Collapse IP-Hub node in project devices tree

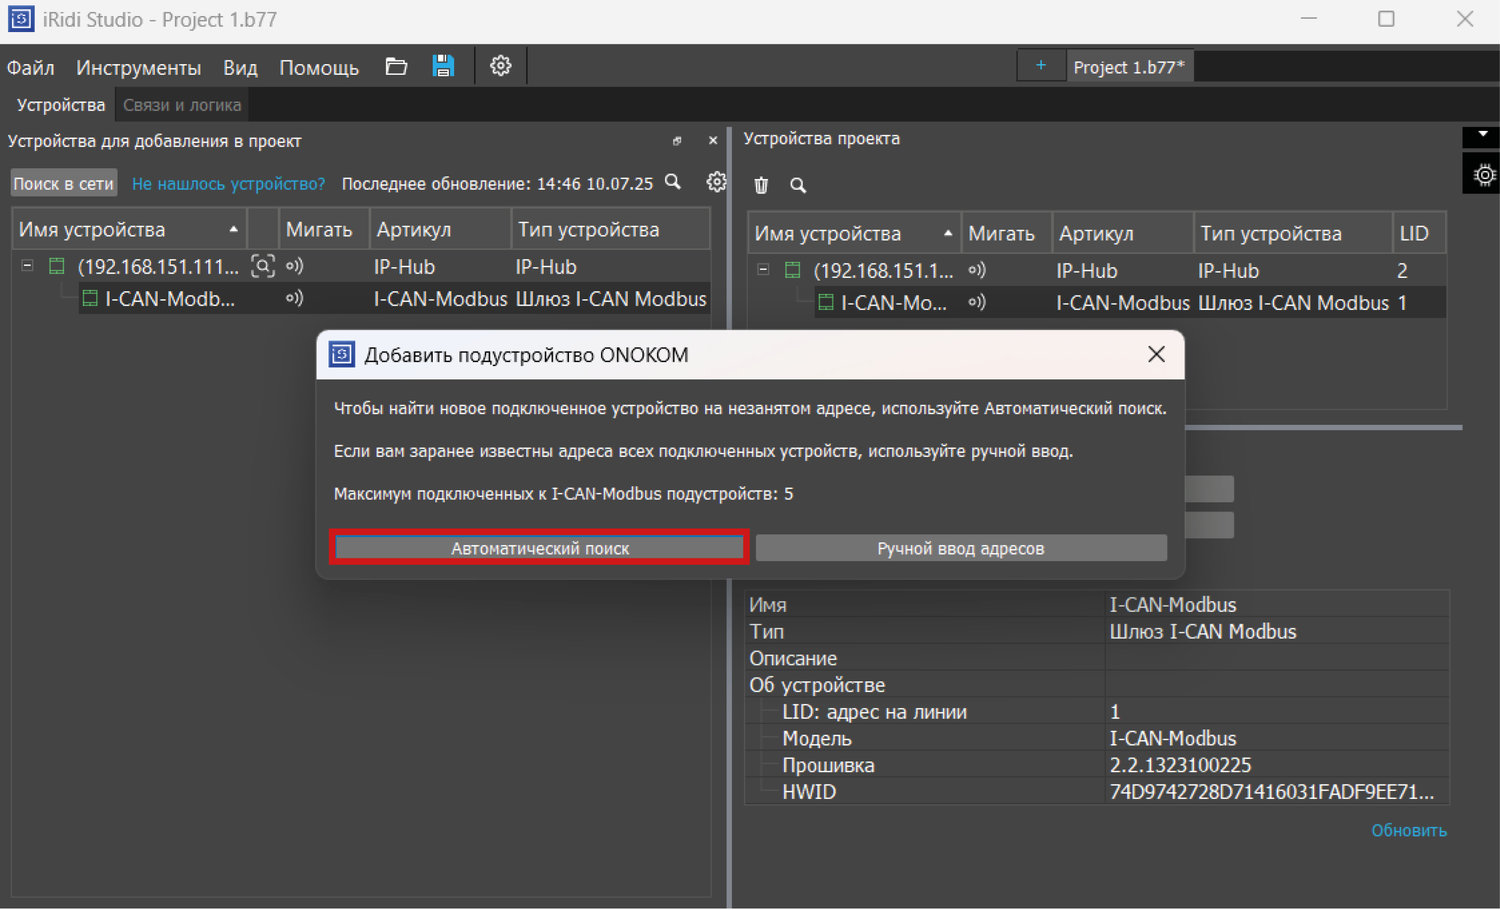click(x=763, y=270)
